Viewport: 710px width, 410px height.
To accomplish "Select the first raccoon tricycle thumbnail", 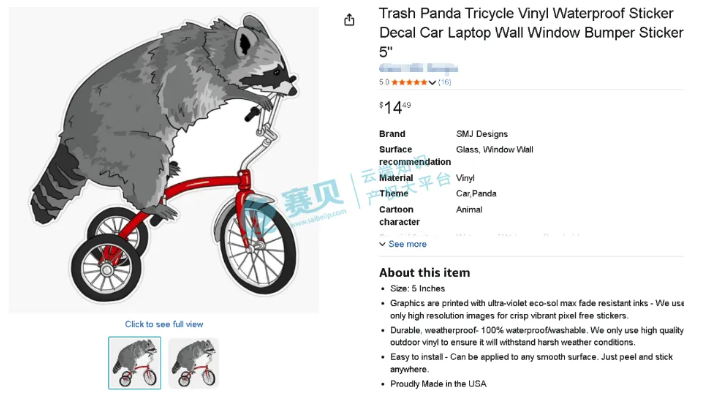I will 134,362.
